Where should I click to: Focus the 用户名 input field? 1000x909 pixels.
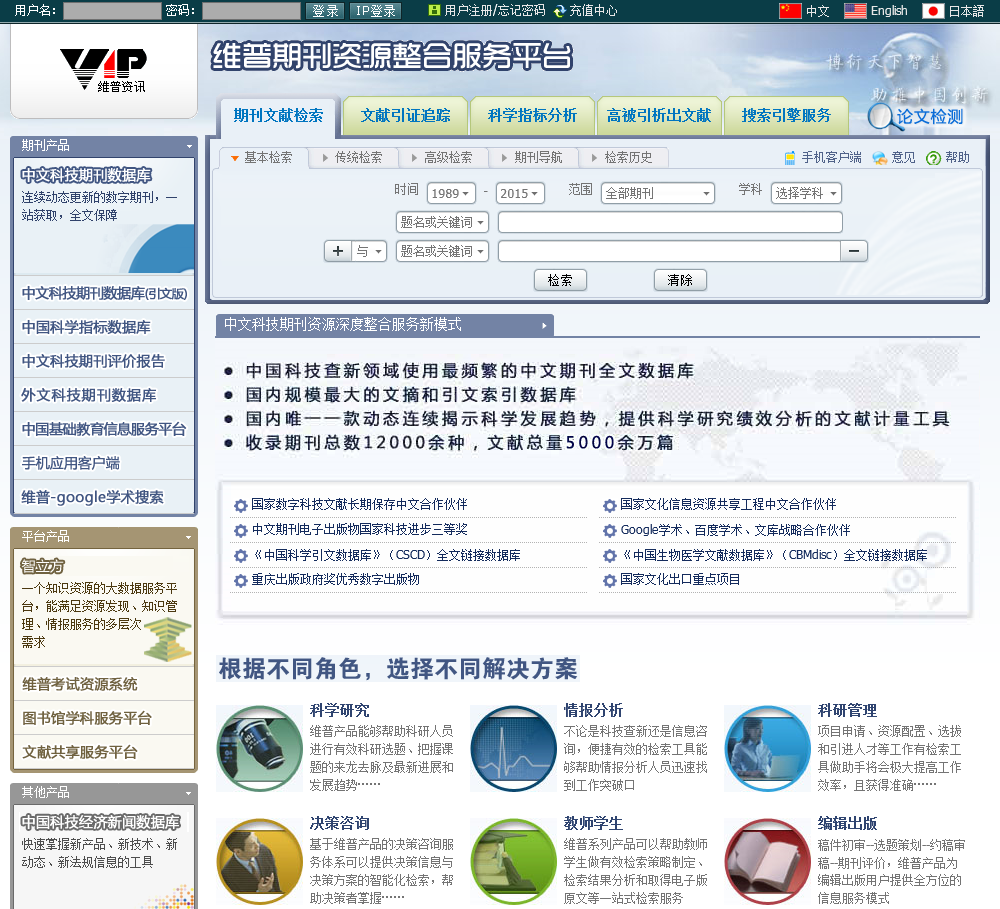point(112,11)
